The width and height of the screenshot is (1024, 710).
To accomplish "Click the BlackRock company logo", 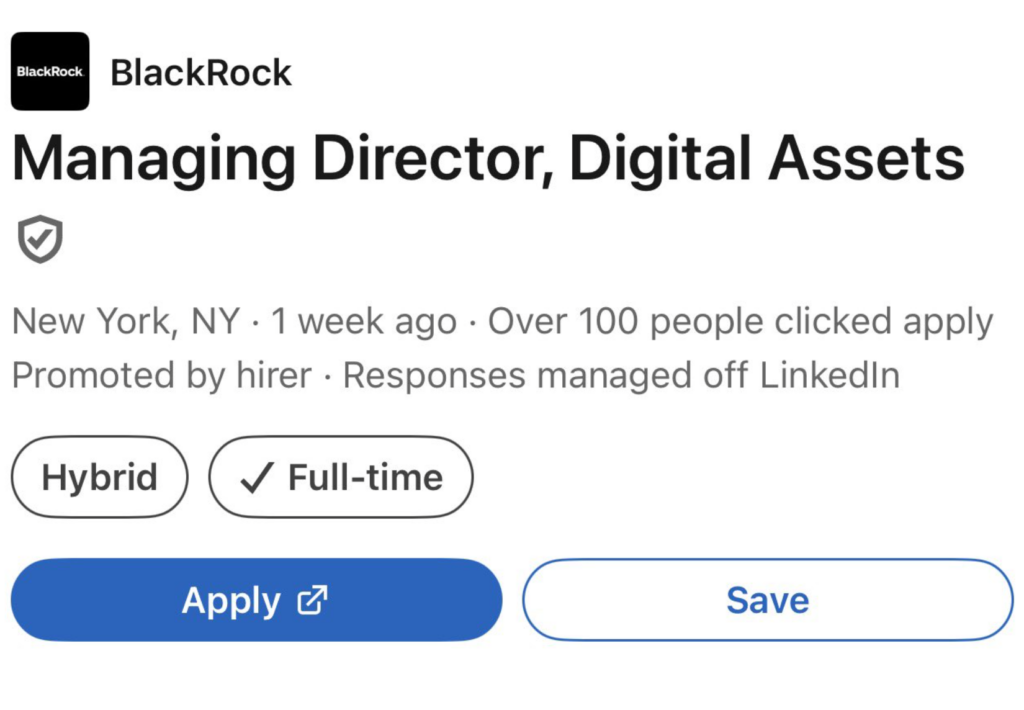I will pyautogui.click(x=50, y=71).
